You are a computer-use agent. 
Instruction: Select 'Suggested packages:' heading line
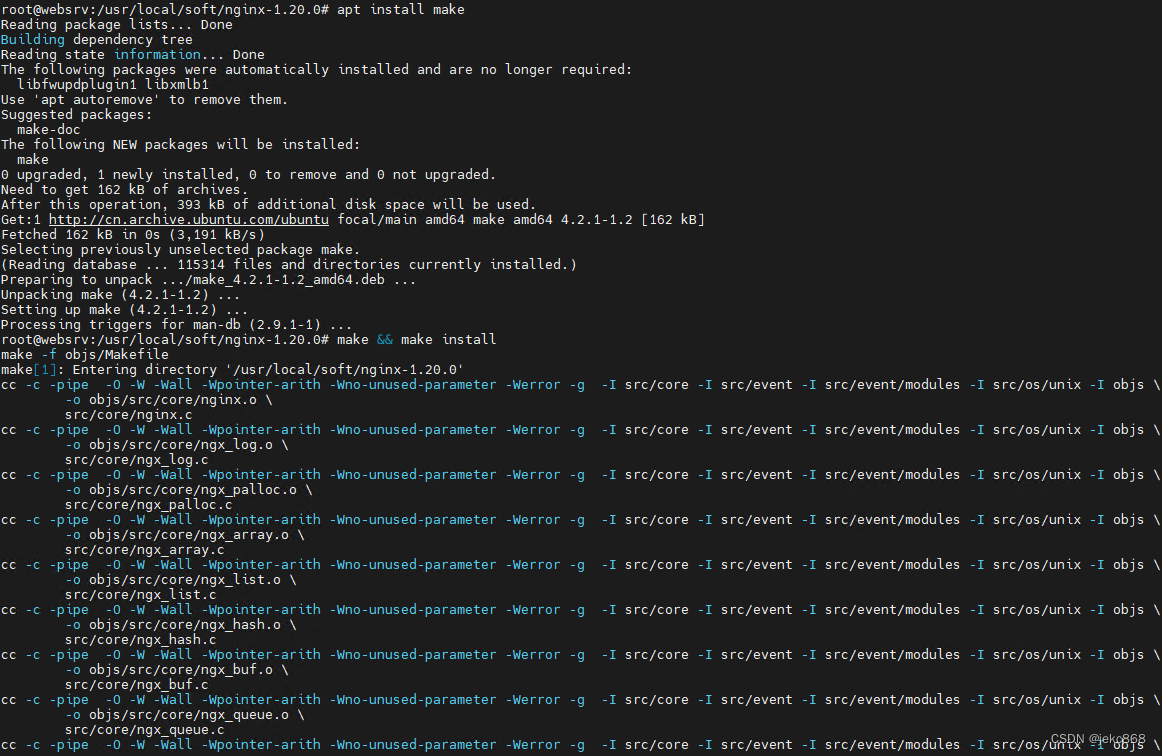[76, 115]
